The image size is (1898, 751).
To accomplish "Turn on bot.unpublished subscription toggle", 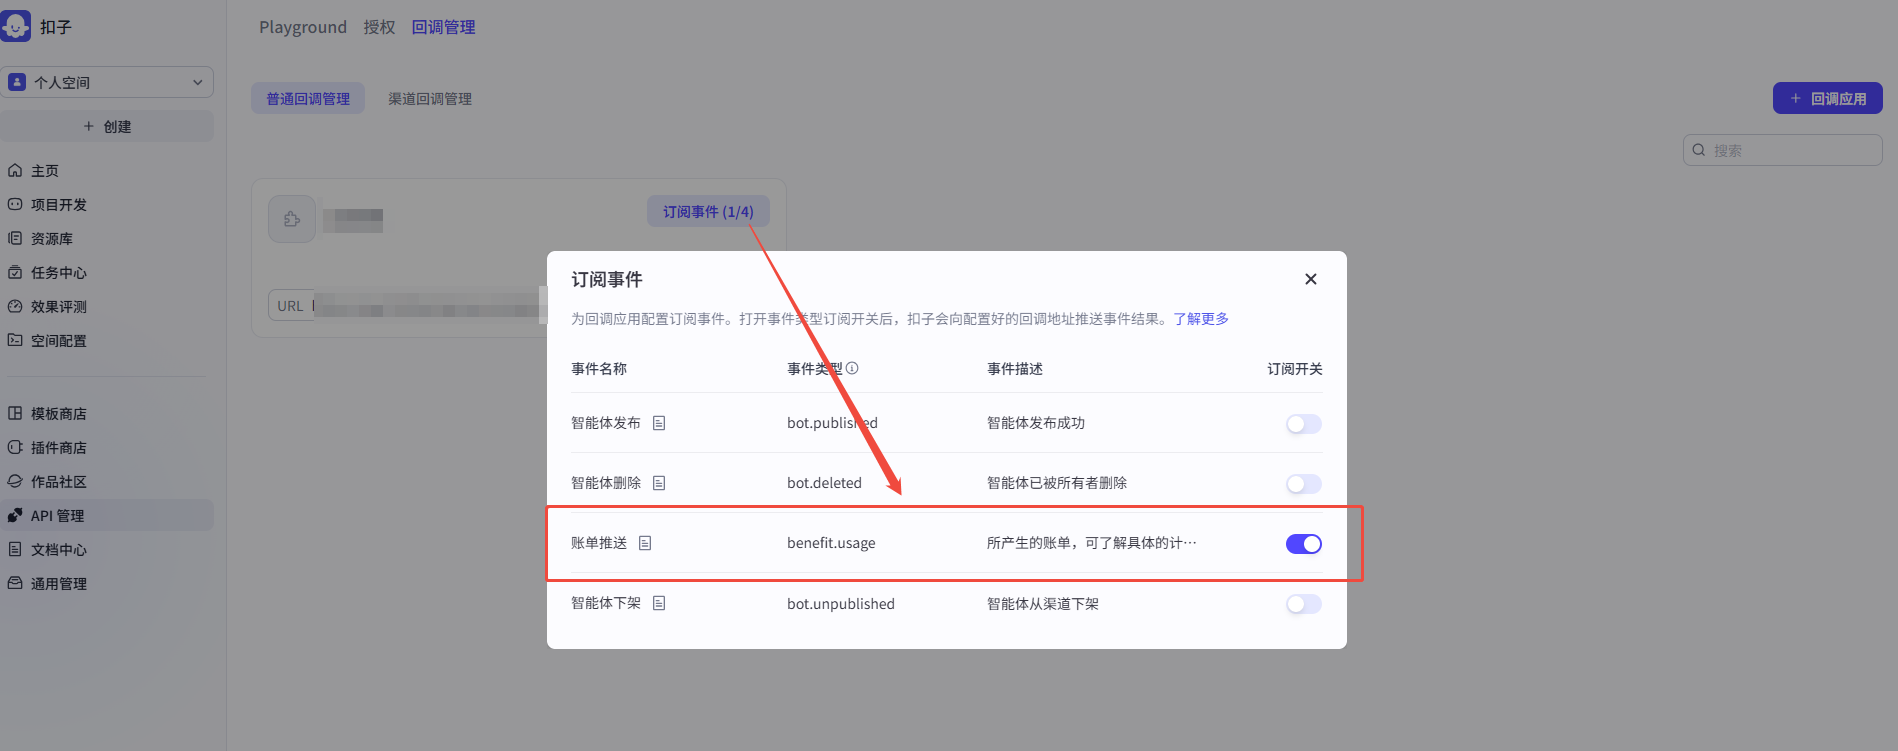I will point(1303,604).
